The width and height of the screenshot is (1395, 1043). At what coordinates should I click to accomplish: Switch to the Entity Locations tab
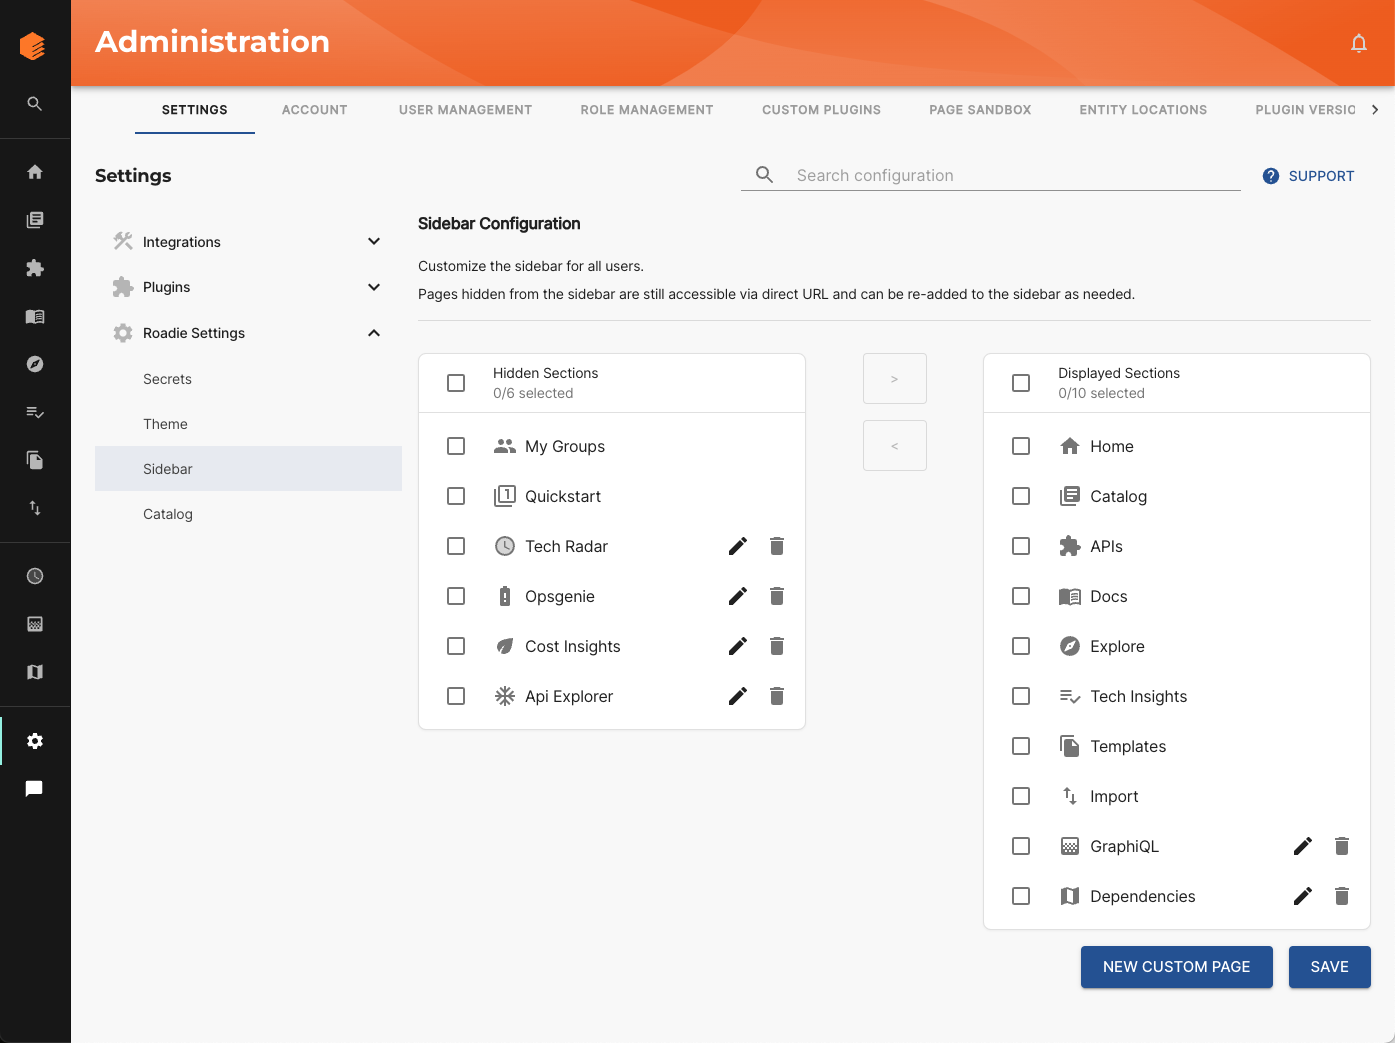click(1143, 110)
